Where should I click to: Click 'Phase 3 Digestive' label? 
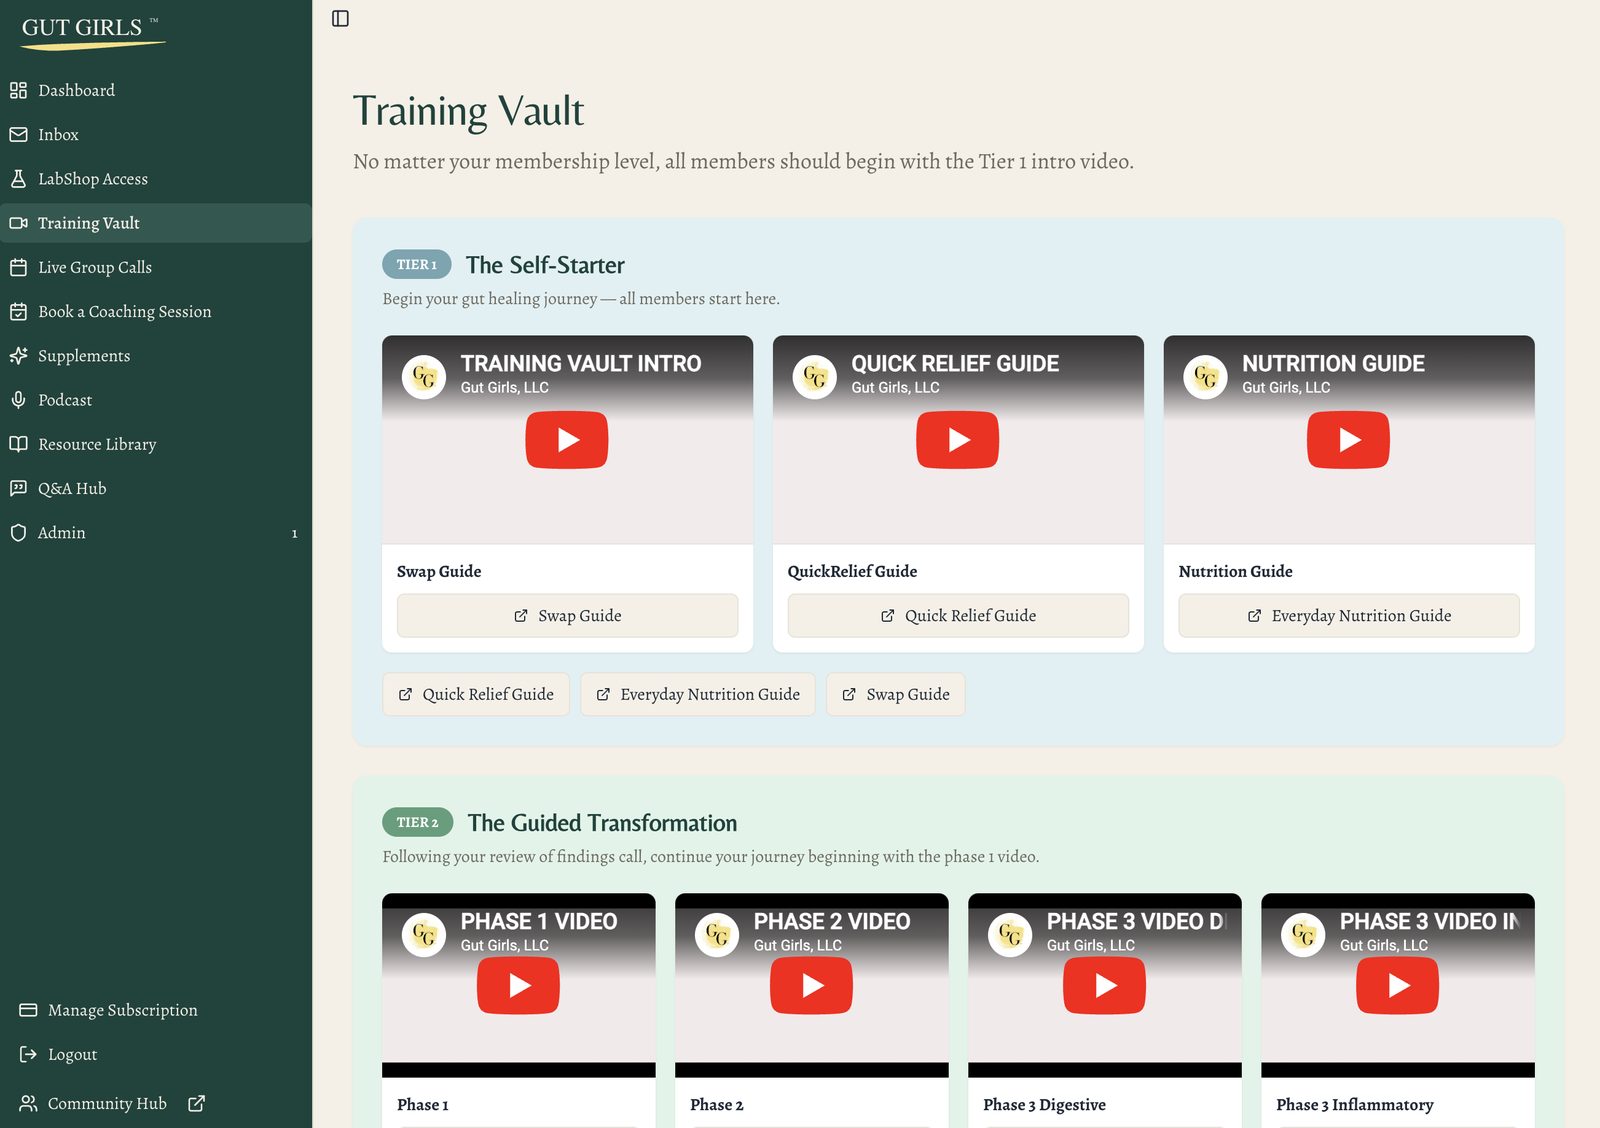(x=1044, y=1105)
